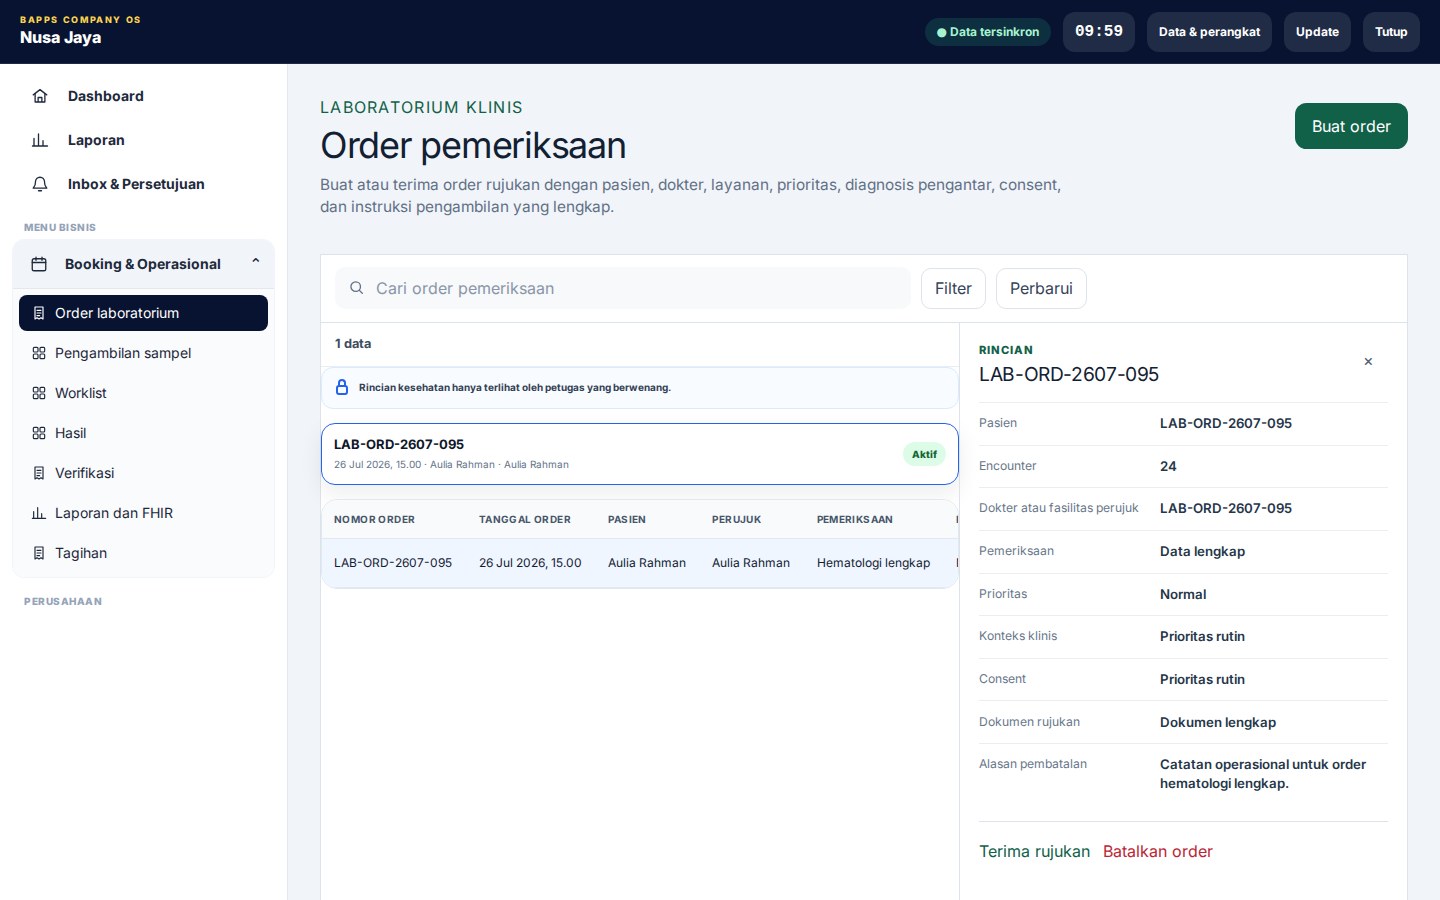Click Terima rujukan link
This screenshot has width=1440, height=900.
click(x=1034, y=851)
